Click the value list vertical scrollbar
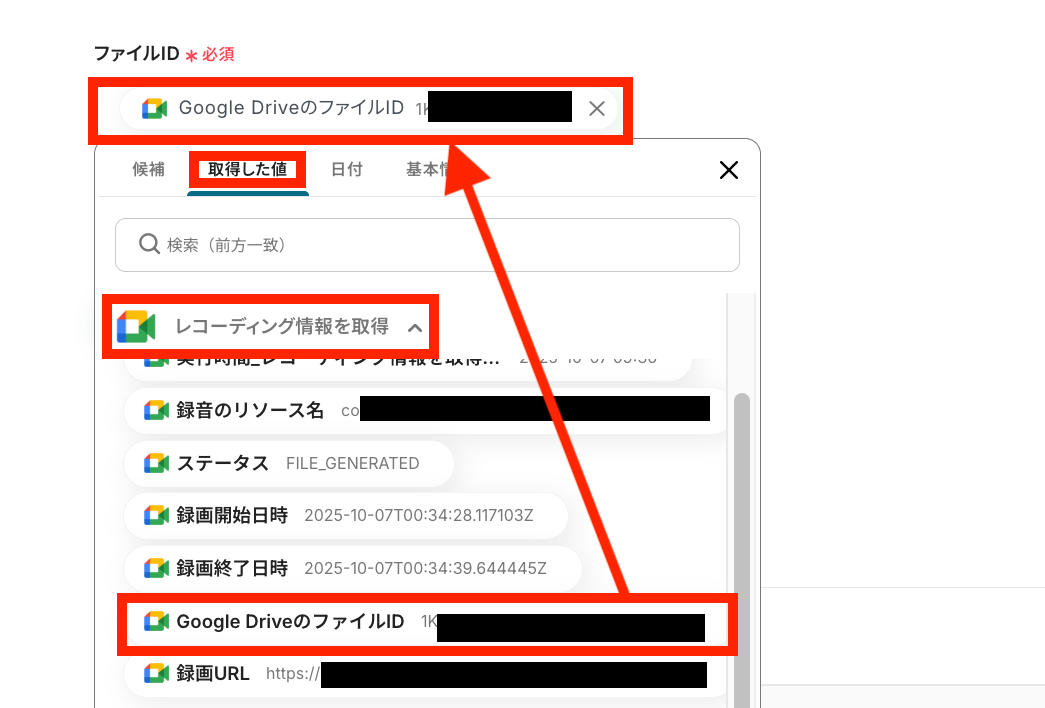 coord(742,550)
